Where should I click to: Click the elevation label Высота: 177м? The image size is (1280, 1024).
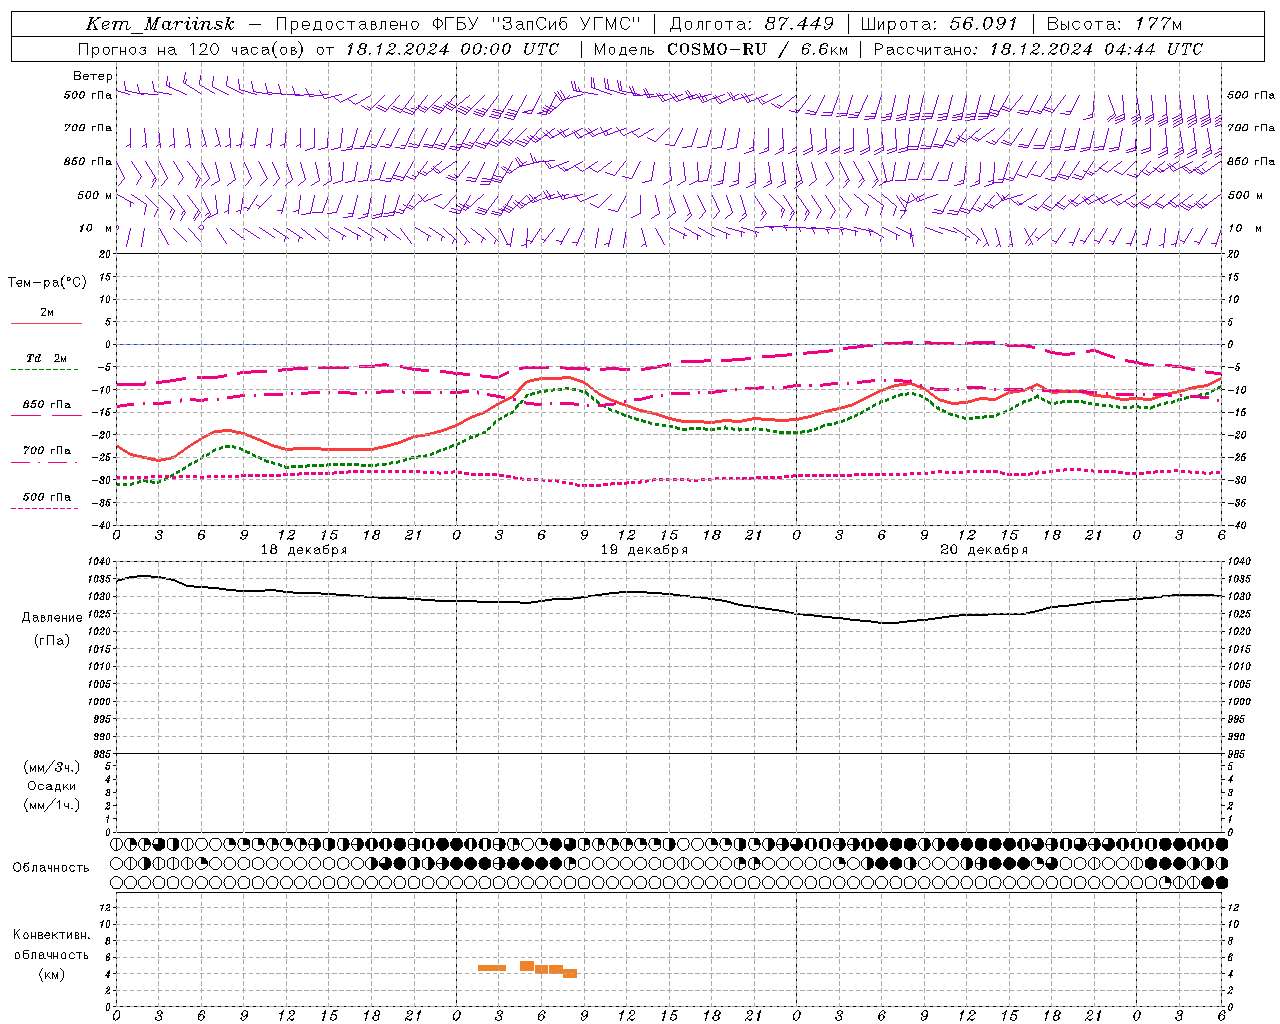1114,24
